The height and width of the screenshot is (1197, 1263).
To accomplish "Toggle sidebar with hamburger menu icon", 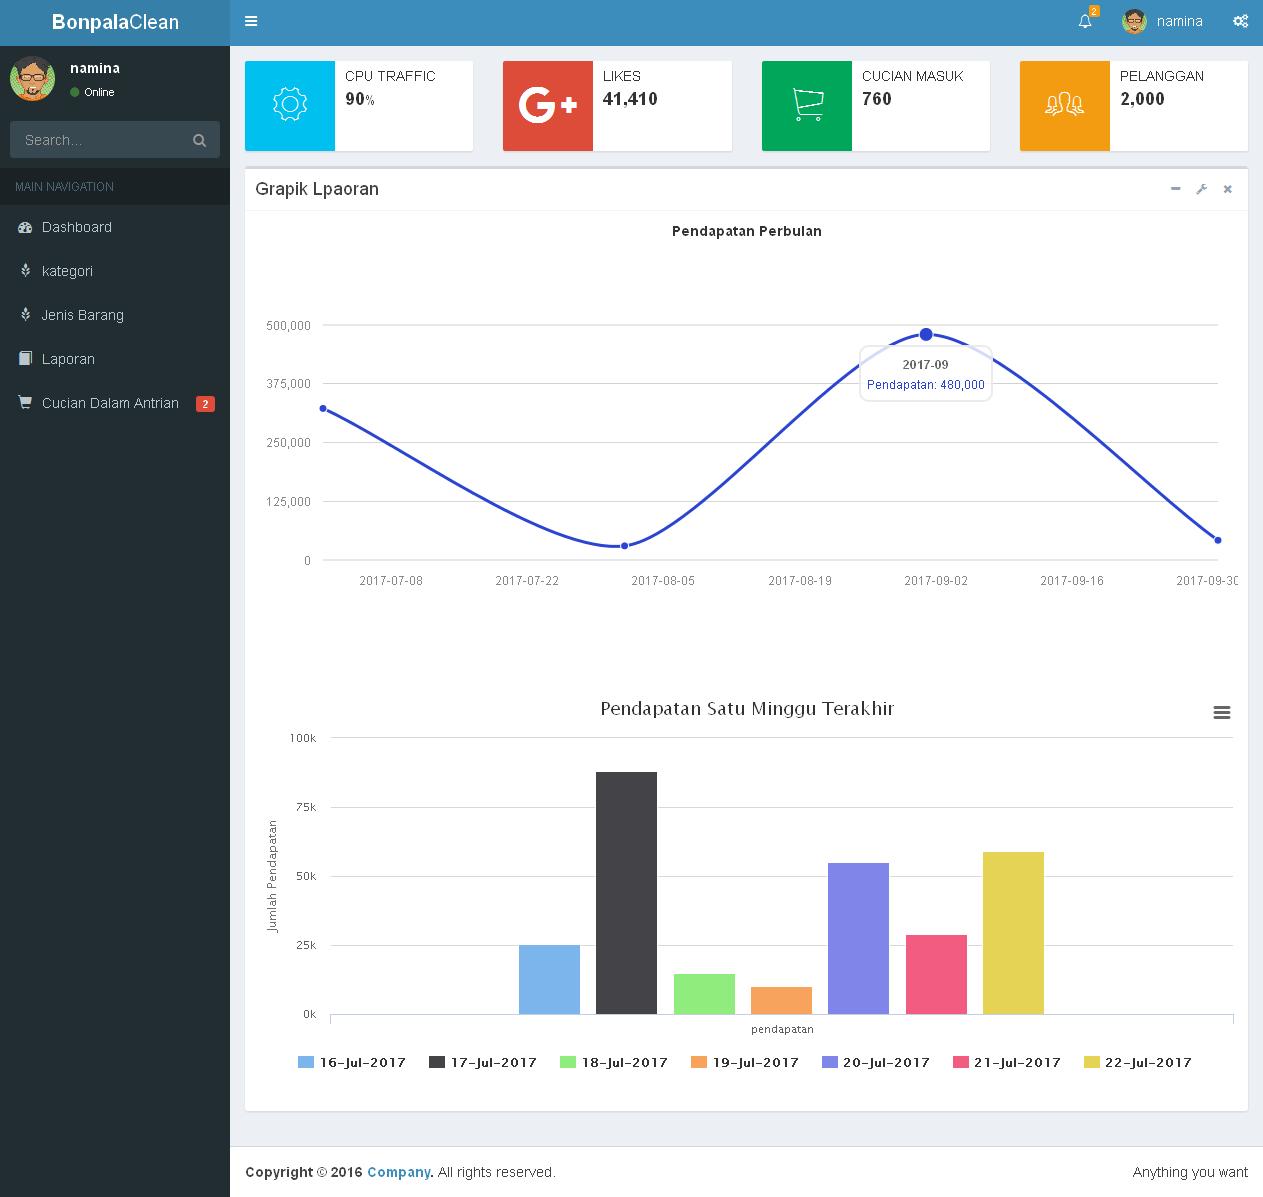I will 251,21.
